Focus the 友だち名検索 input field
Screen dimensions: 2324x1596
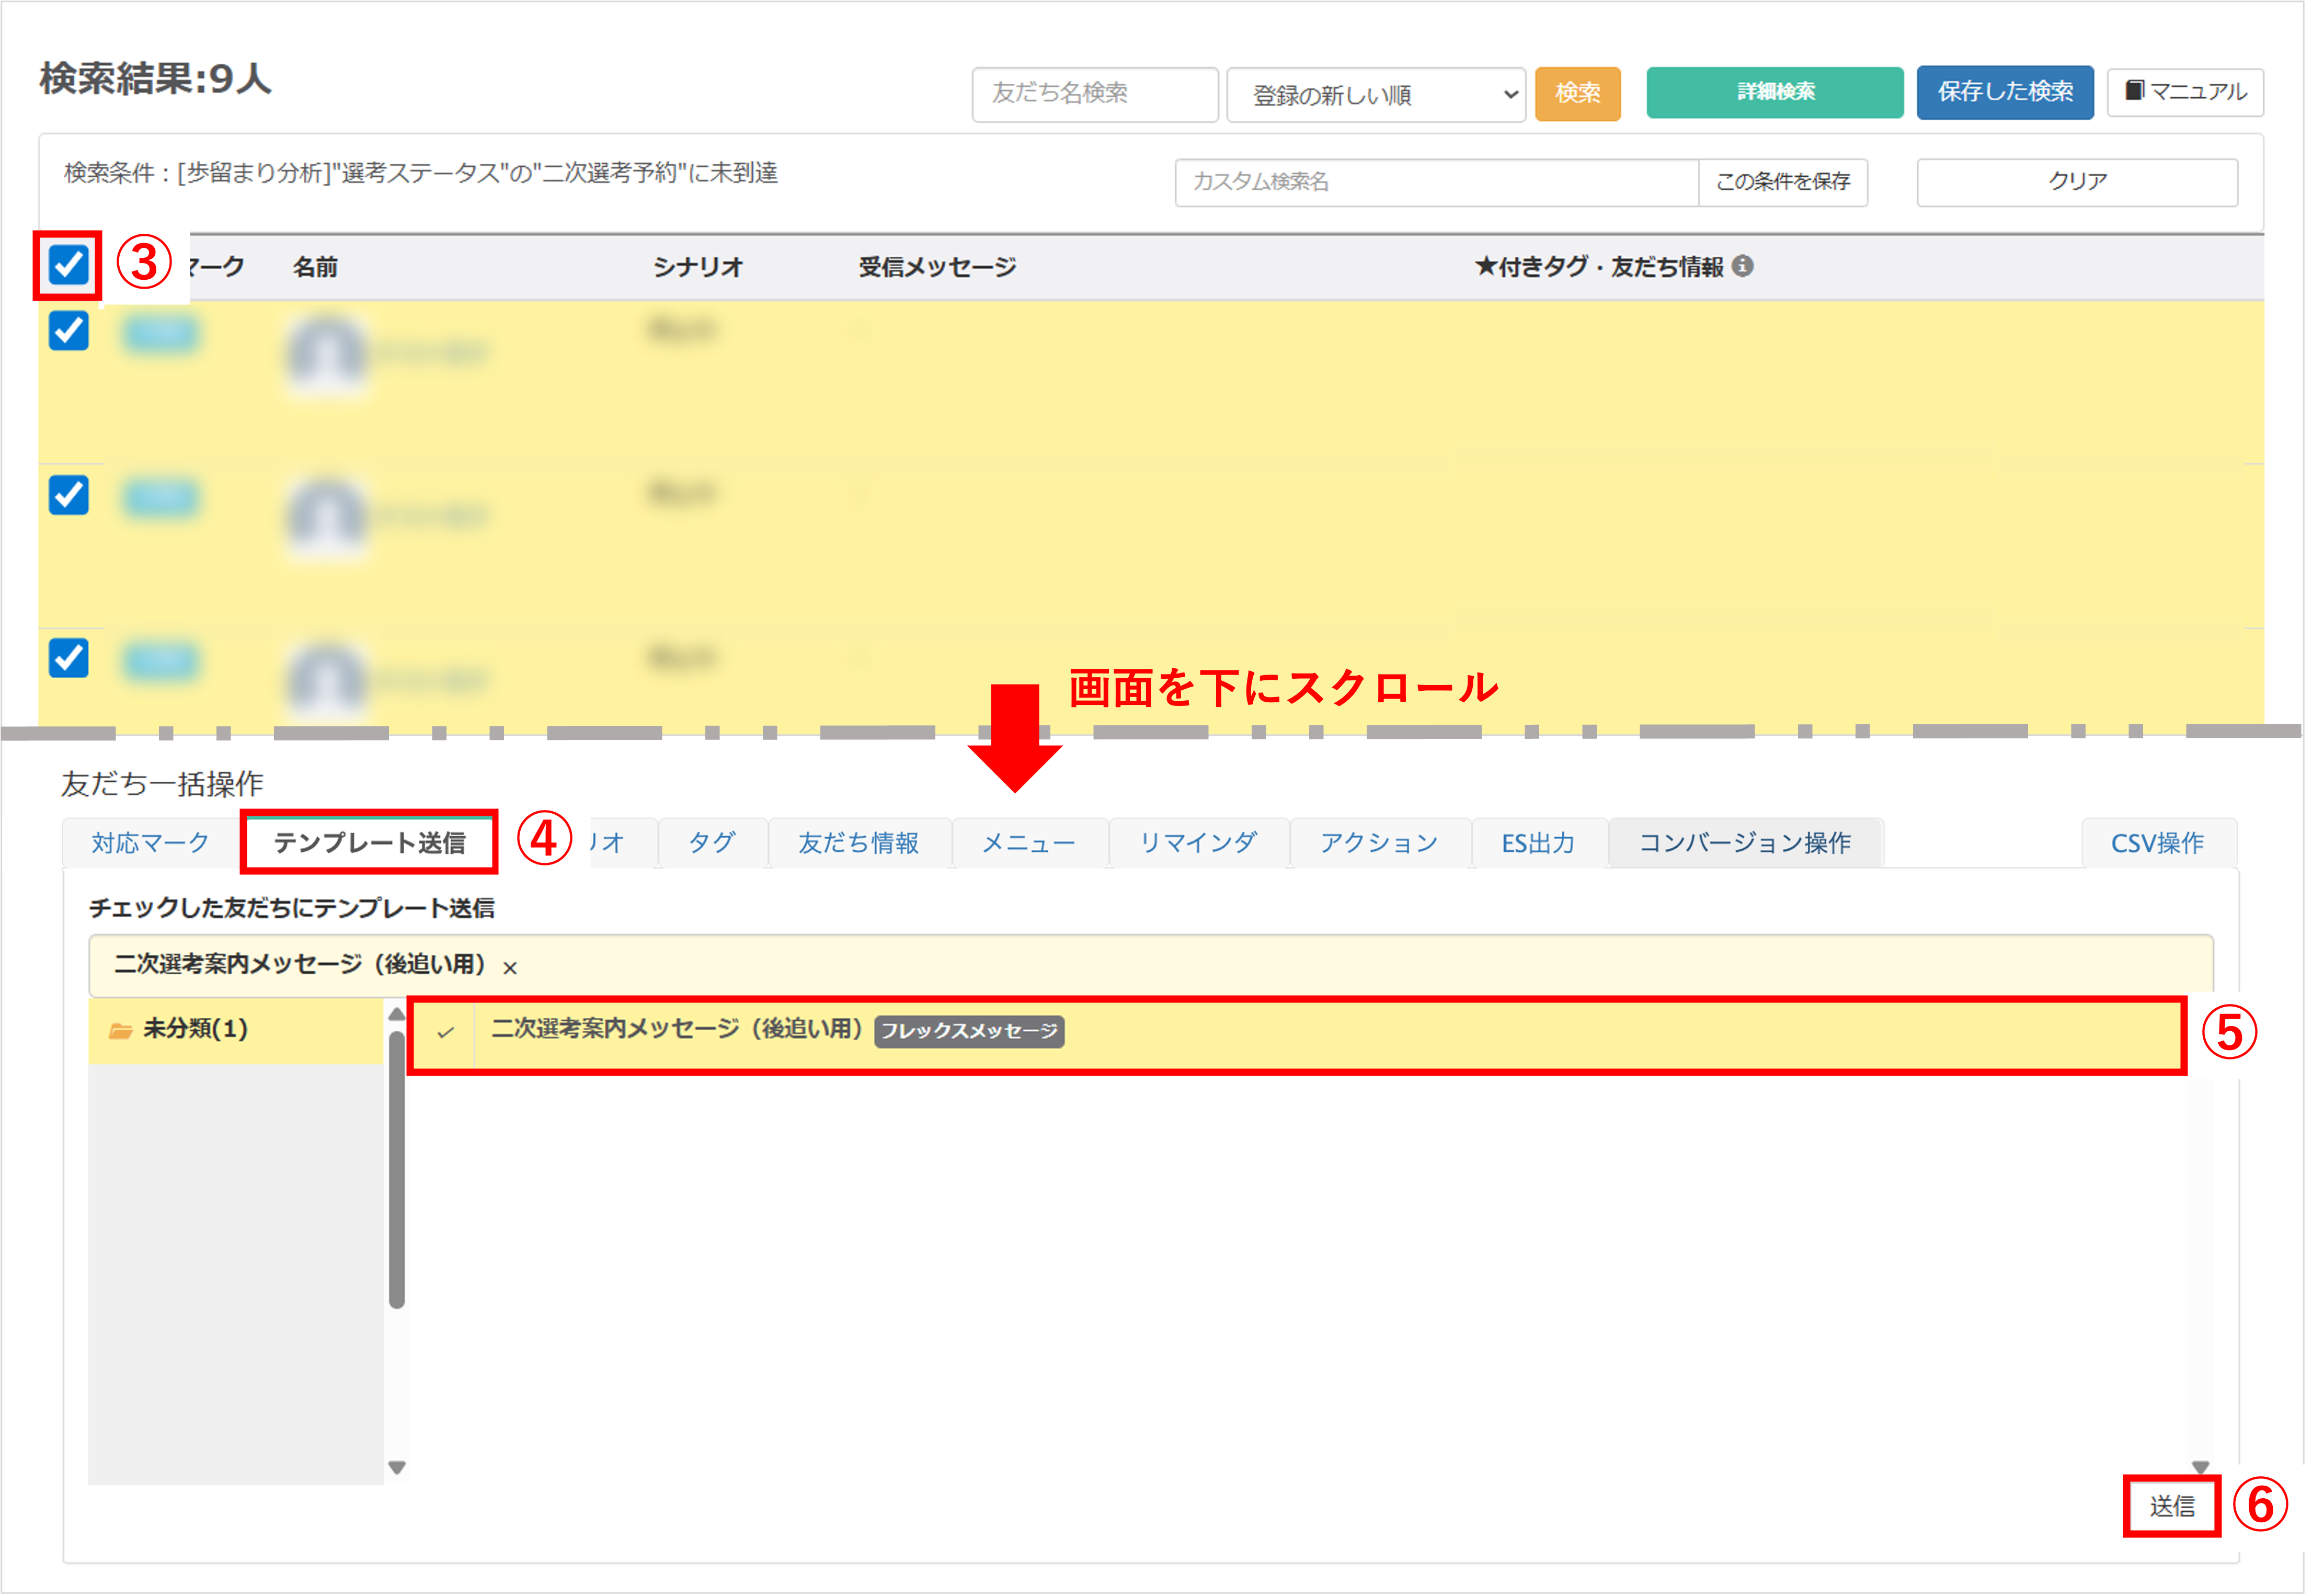(1094, 94)
